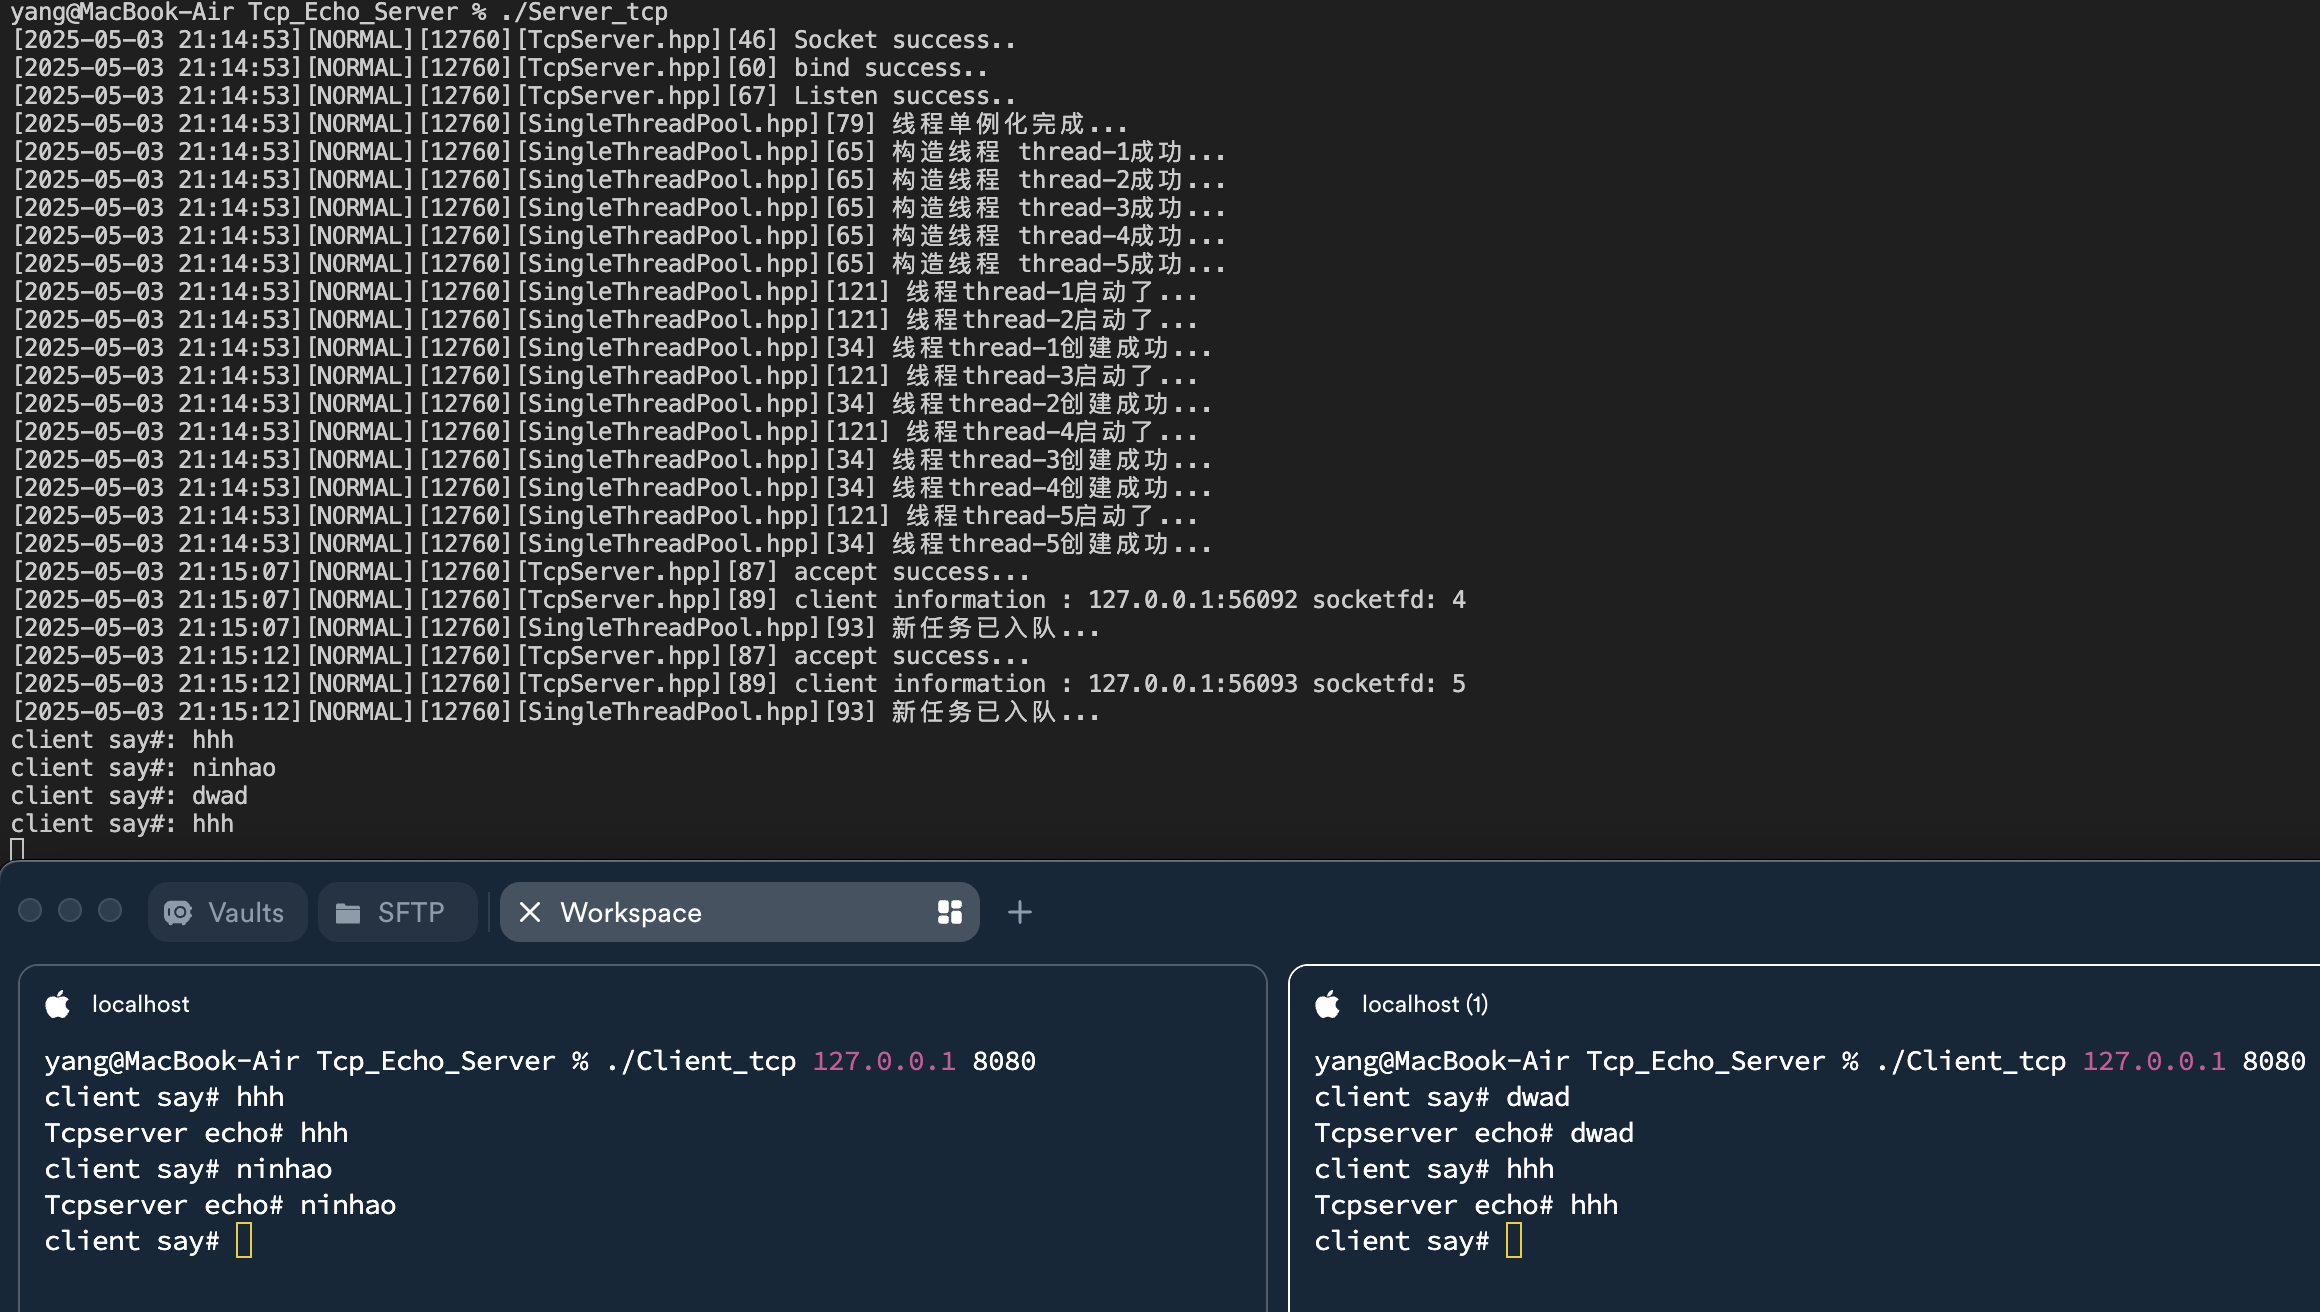Click the Apple icon in localhost pane
Screen dimensions: 2320x1312
[x=58, y=1004]
